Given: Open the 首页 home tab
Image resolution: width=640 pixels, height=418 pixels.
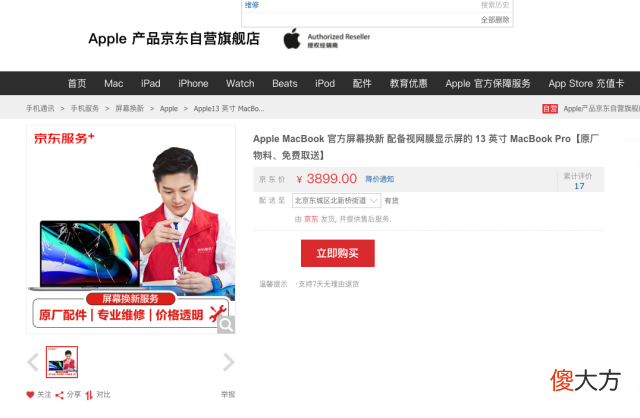Looking at the screenshot, I should (x=77, y=84).
